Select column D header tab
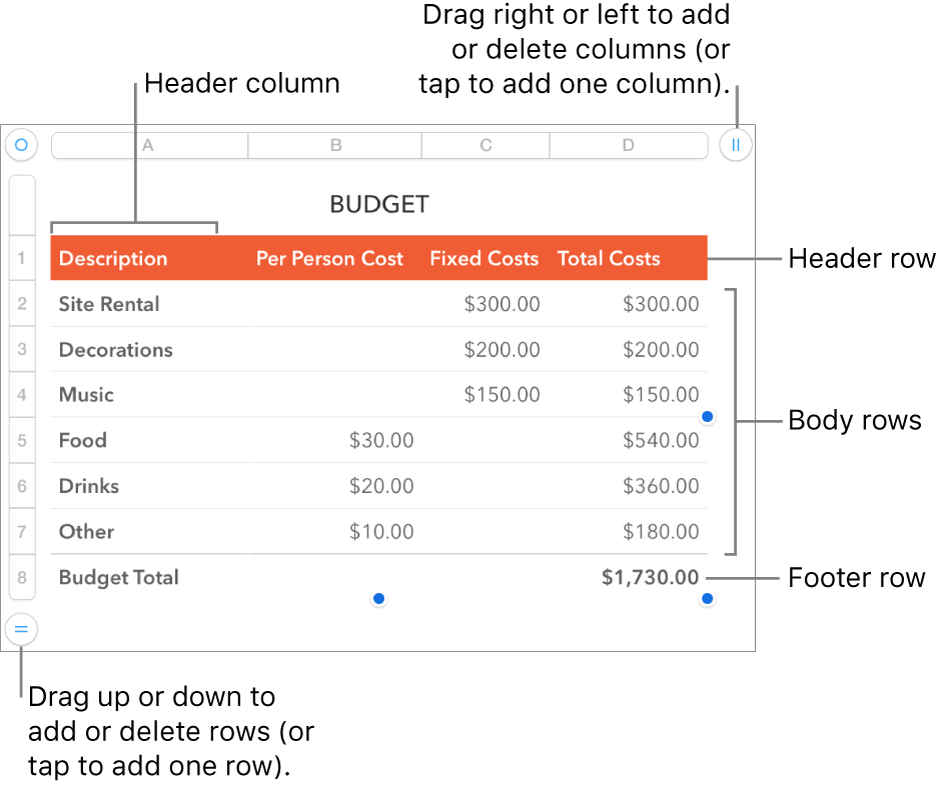 (x=628, y=146)
